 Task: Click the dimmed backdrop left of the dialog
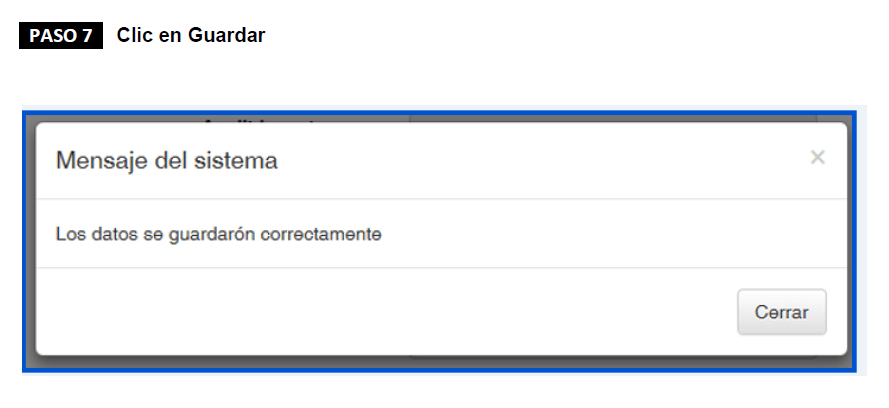tap(30, 240)
